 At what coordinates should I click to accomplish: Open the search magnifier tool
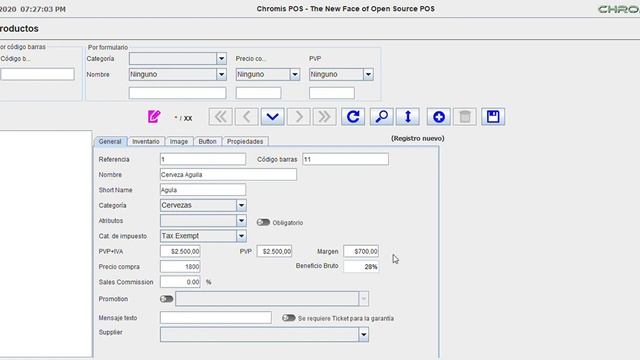pos(382,117)
